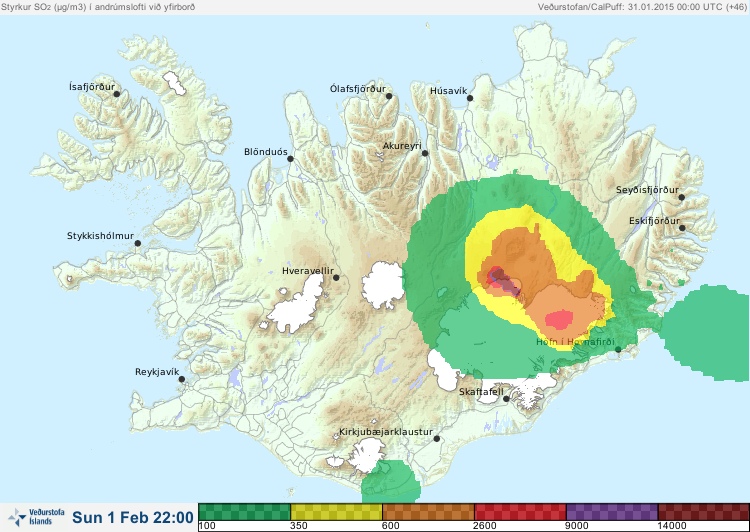This screenshot has width=750, height=532.
Task: Select the purple 9000 legend swatch
Action: click(612, 512)
